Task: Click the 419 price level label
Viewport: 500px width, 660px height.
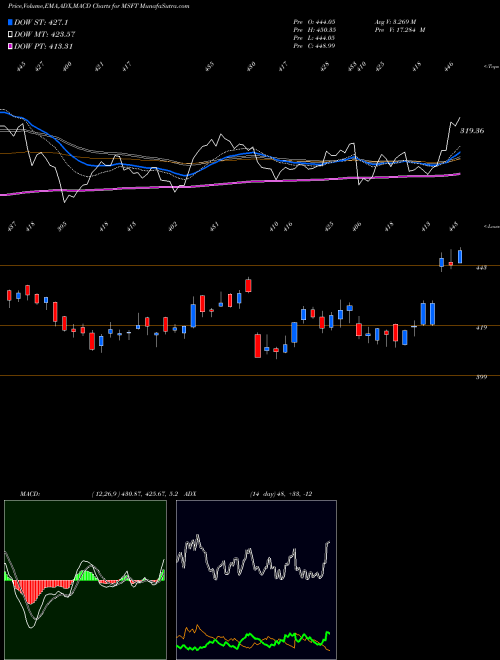Action: tap(481, 327)
